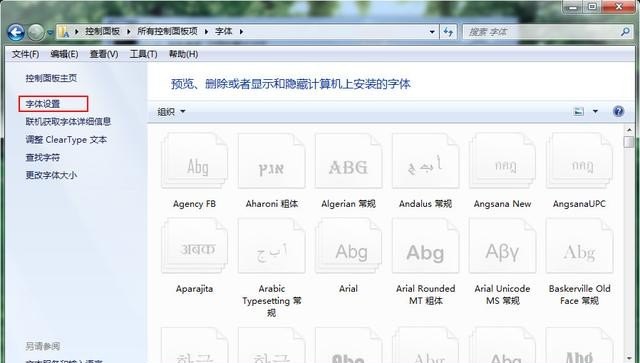Expand arrow after 所有控制面板项 breadcrumb
This screenshot has width=640, height=363.
206,31
